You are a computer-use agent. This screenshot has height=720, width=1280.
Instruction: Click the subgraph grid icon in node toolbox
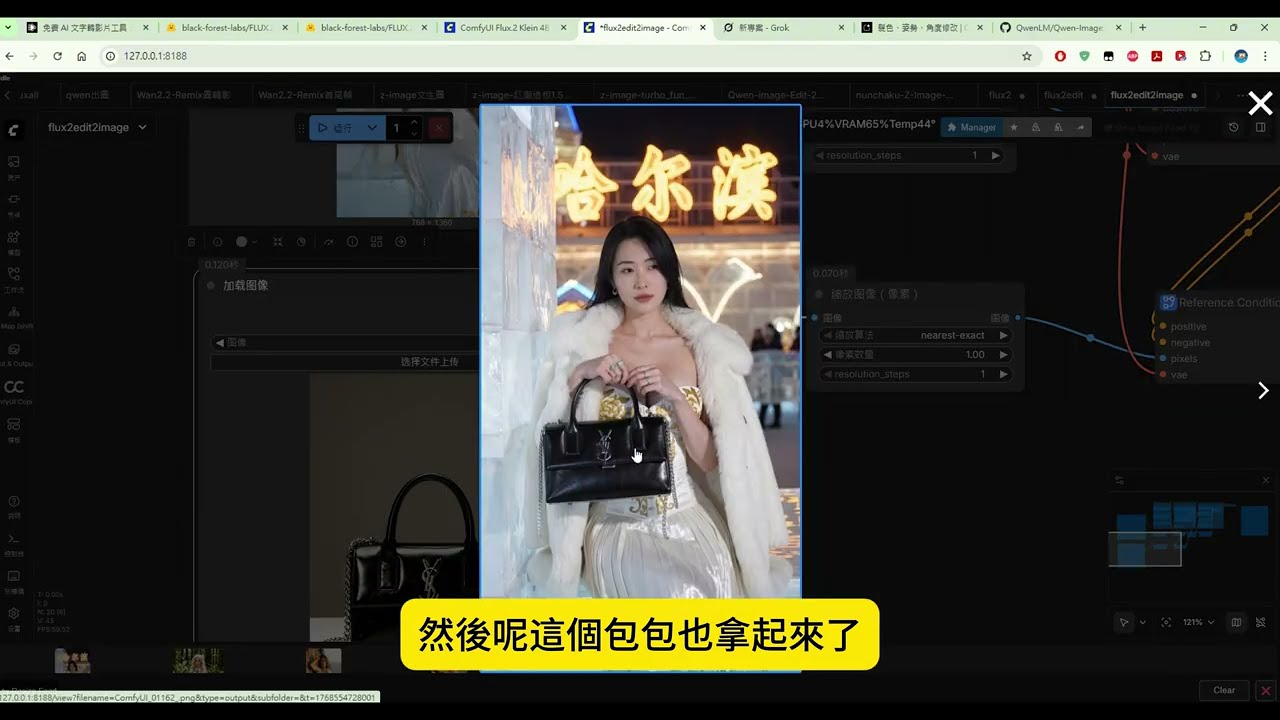376,242
